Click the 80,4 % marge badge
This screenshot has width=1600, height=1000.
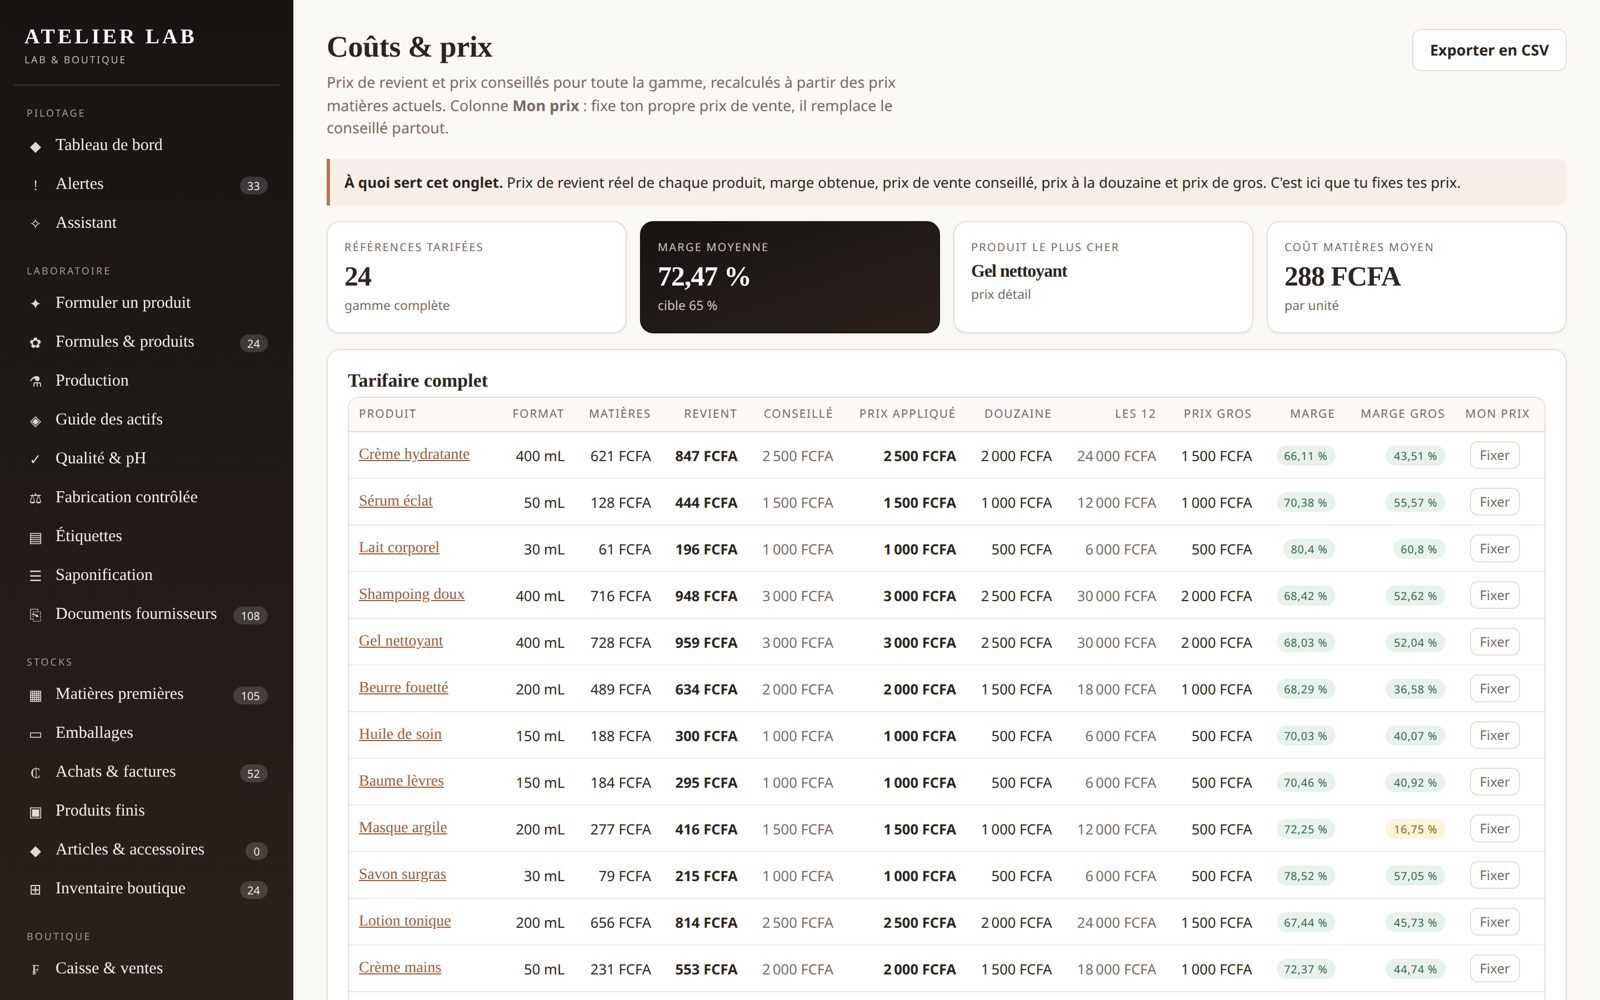pyautogui.click(x=1307, y=549)
